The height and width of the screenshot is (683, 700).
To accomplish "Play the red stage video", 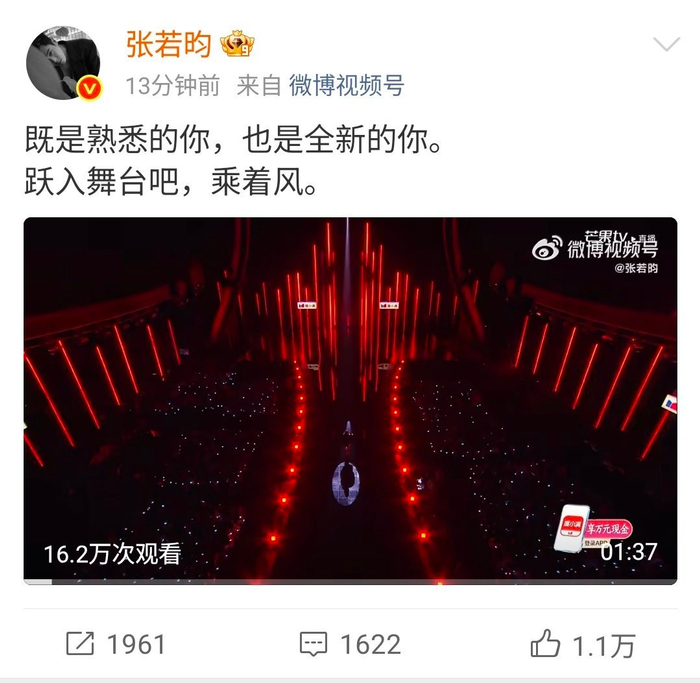I will pyautogui.click(x=350, y=400).
